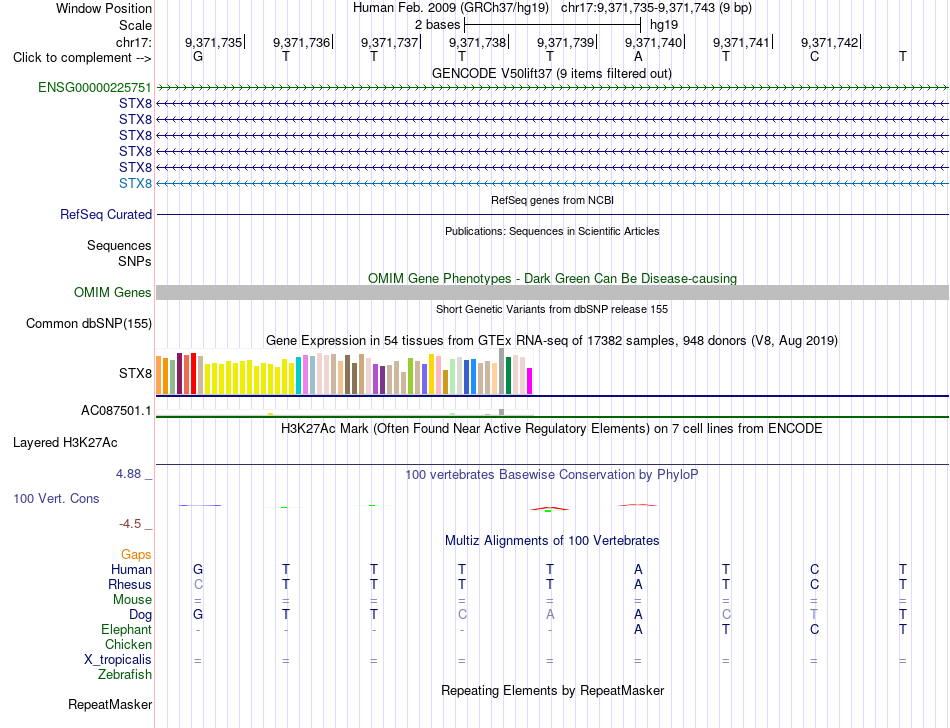The height and width of the screenshot is (728, 950).
Task: Select the Zebrafish species row label
Action: pyautogui.click(x=125, y=674)
